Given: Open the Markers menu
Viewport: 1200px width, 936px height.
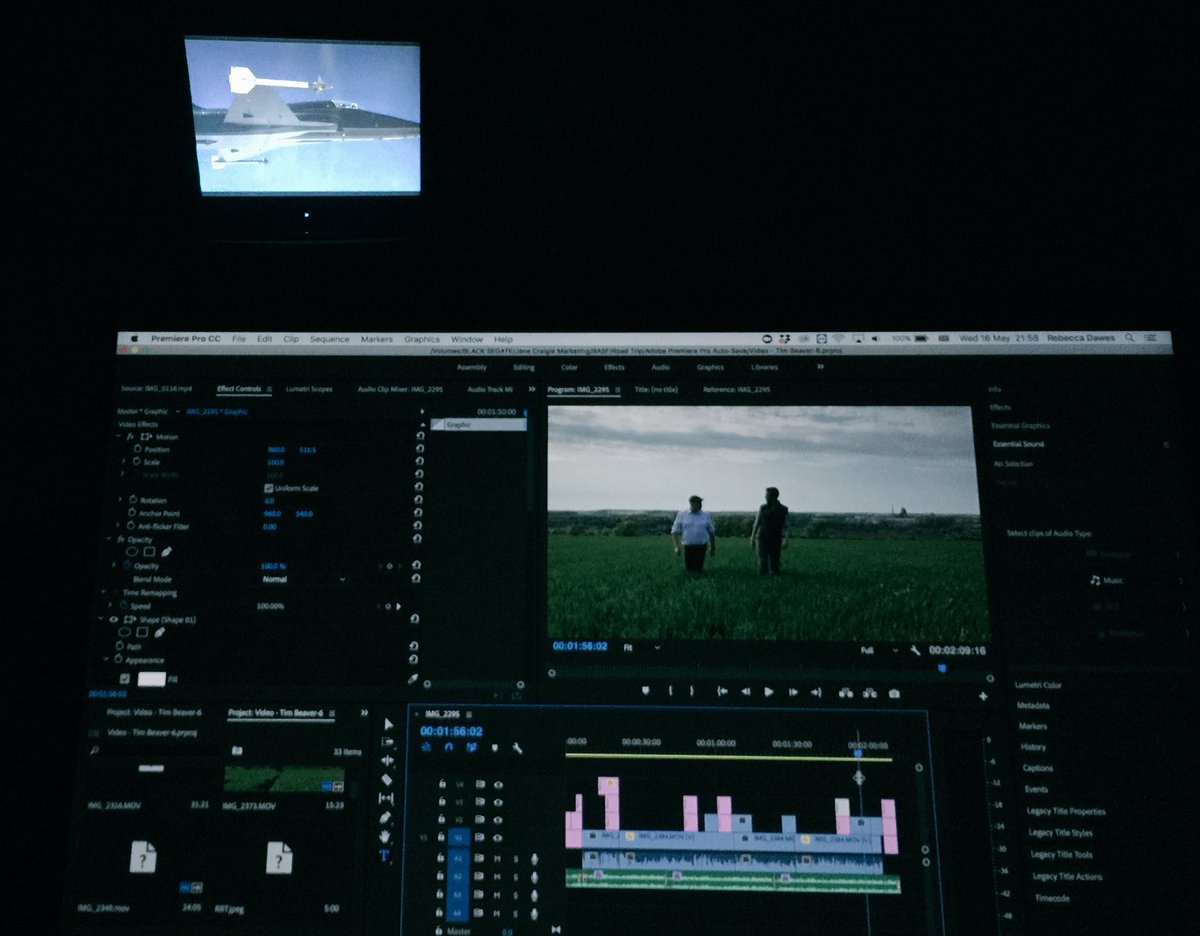Looking at the screenshot, I should point(377,339).
